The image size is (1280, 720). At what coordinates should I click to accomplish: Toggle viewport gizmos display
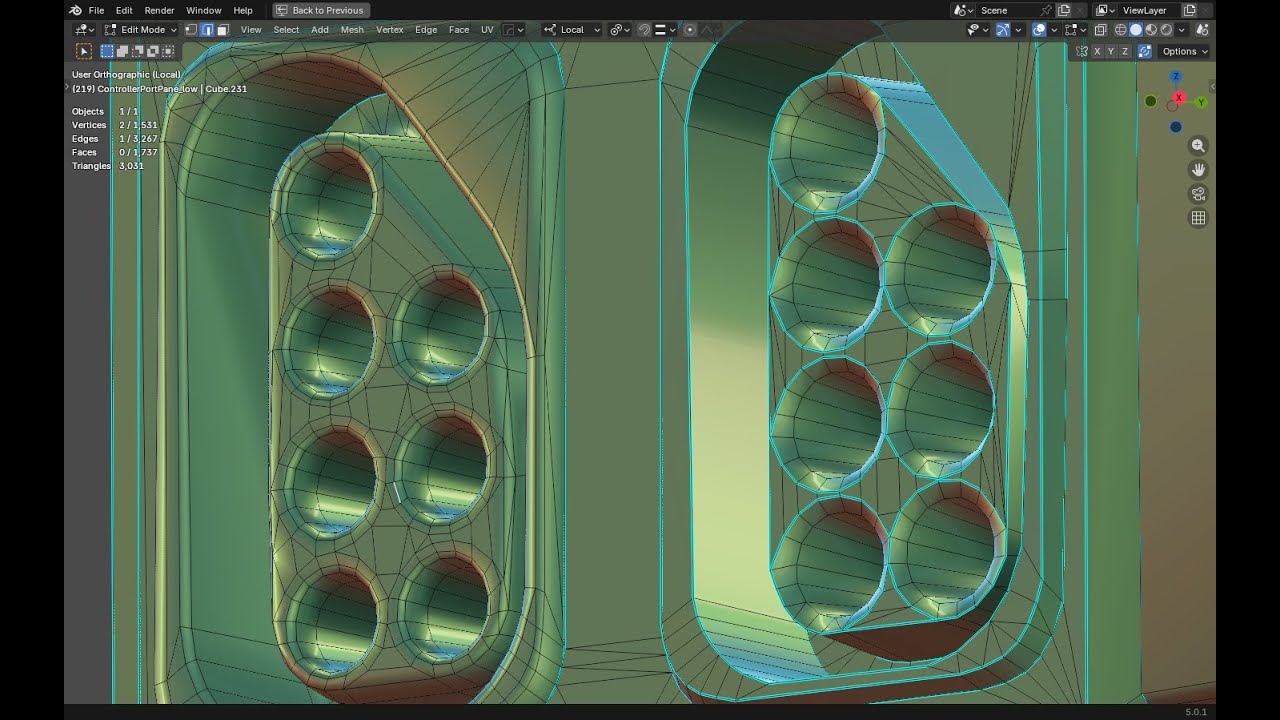click(x=1003, y=30)
